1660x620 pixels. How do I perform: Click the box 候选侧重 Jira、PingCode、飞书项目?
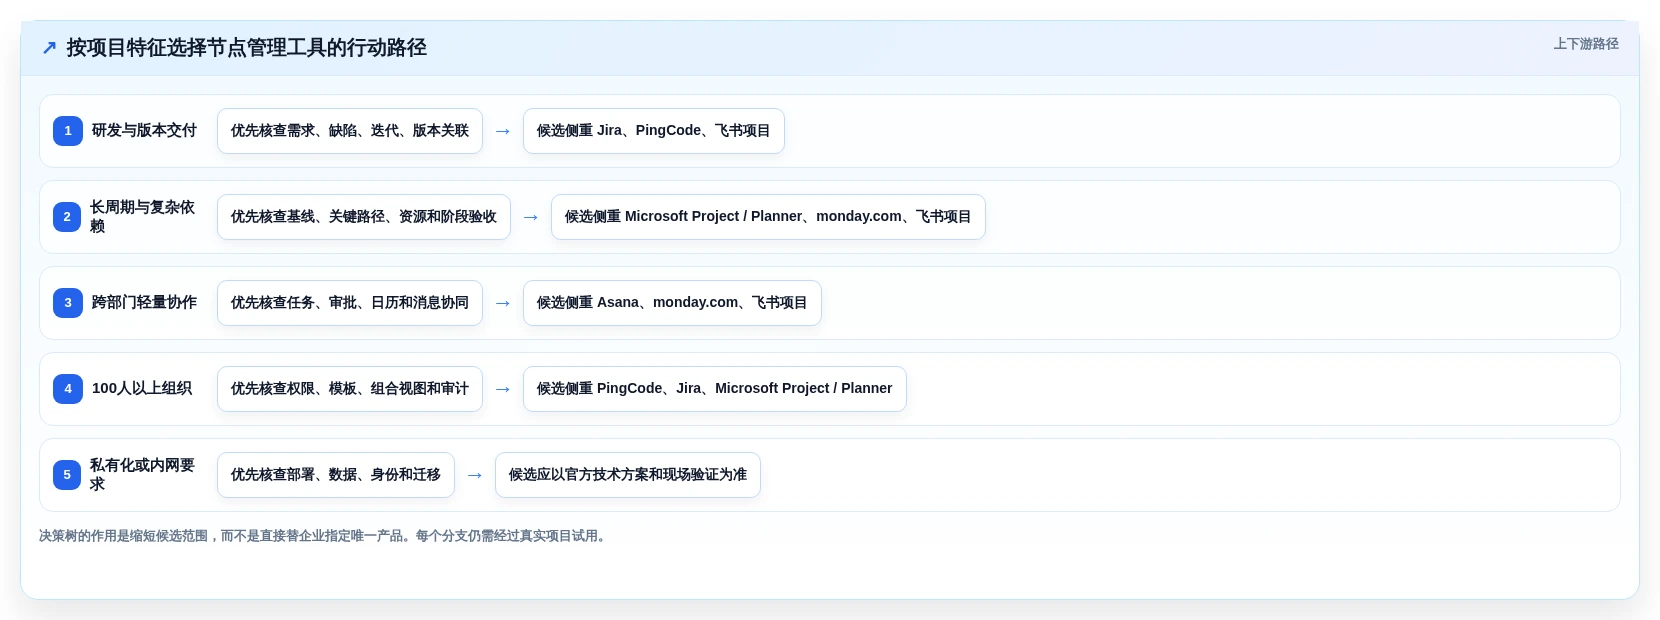tap(654, 131)
